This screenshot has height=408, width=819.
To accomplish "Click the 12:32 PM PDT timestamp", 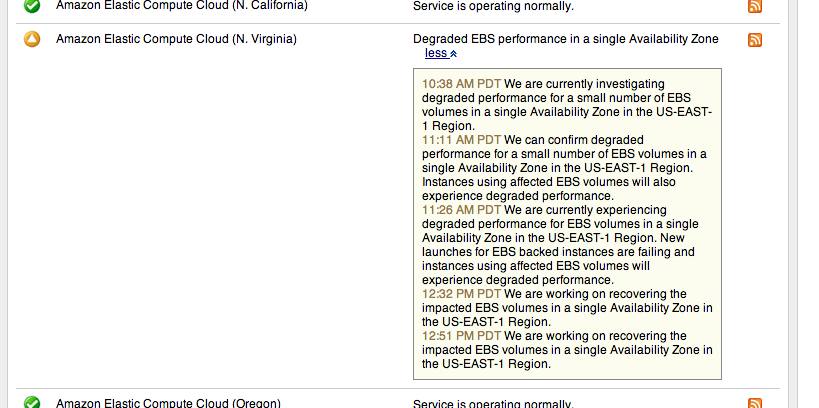I will coord(462,294).
